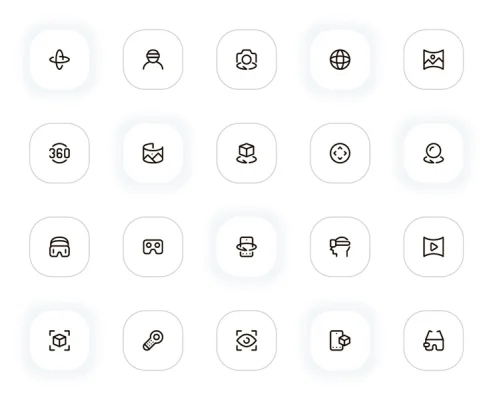Select the person wearing VR headset icon

(x=153, y=60)
